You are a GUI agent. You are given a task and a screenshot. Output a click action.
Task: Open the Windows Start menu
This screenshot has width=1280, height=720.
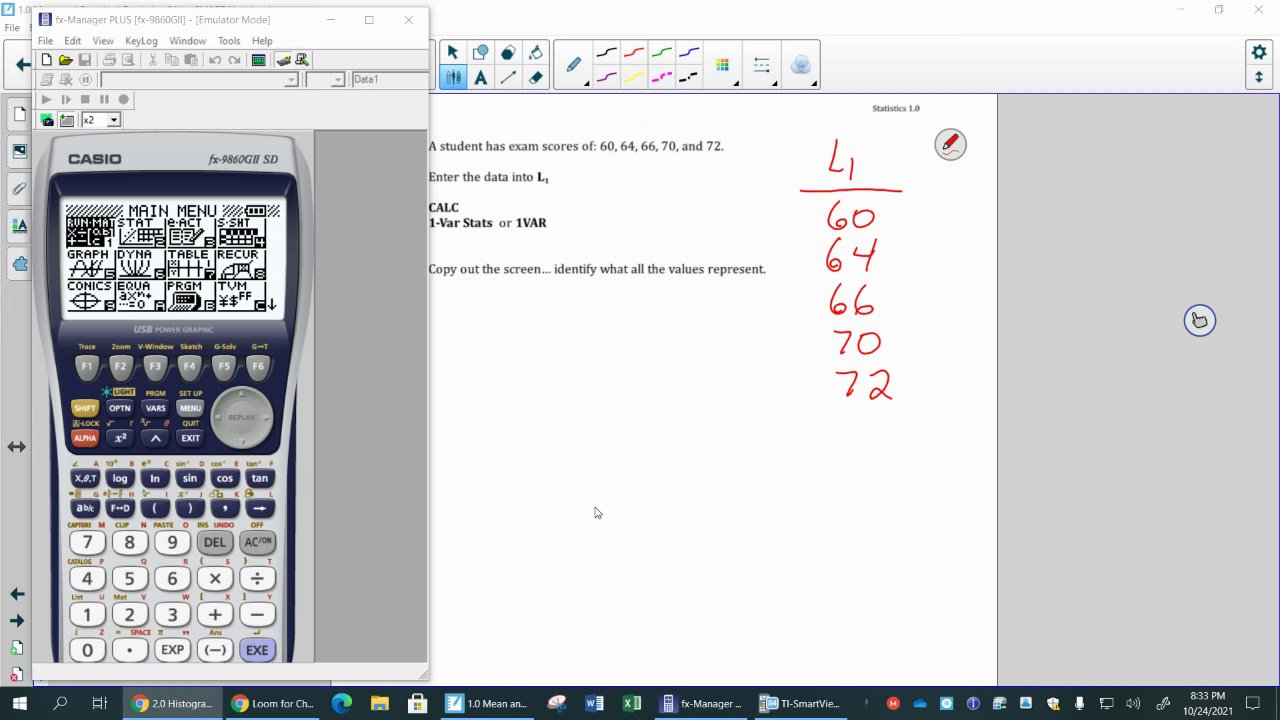(20, 704)
